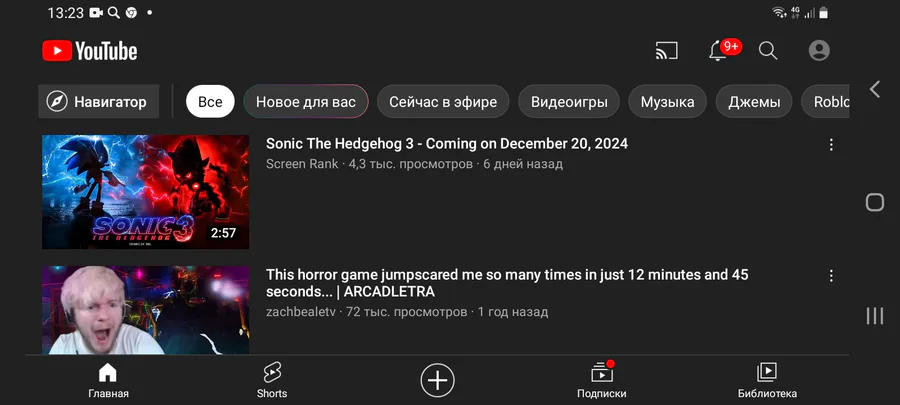Tap the Android back chevron
The height and width of the screenshot is (405, 900).
click(874, 89)
